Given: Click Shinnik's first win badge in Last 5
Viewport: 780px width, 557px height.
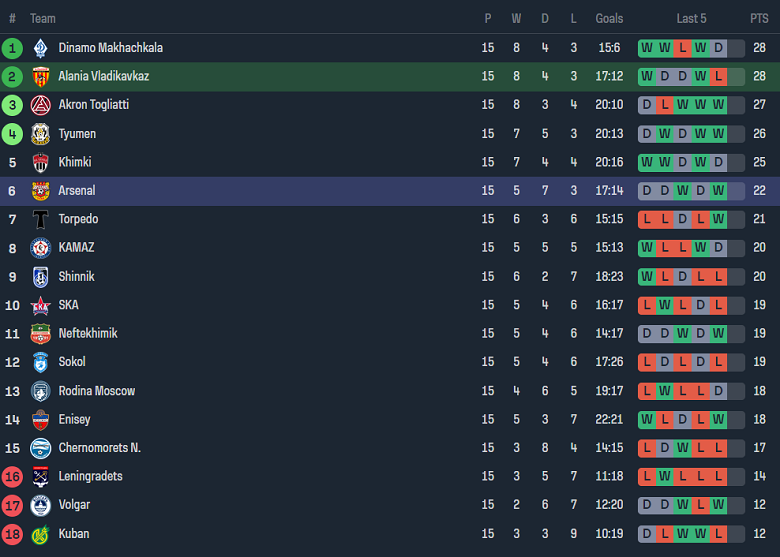Looking at the screenshot, I should point(646,277).
